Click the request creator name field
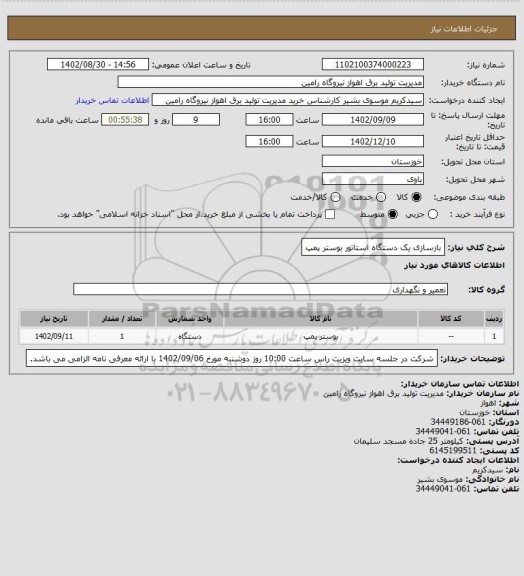The image size is (524, 576). 288,100
